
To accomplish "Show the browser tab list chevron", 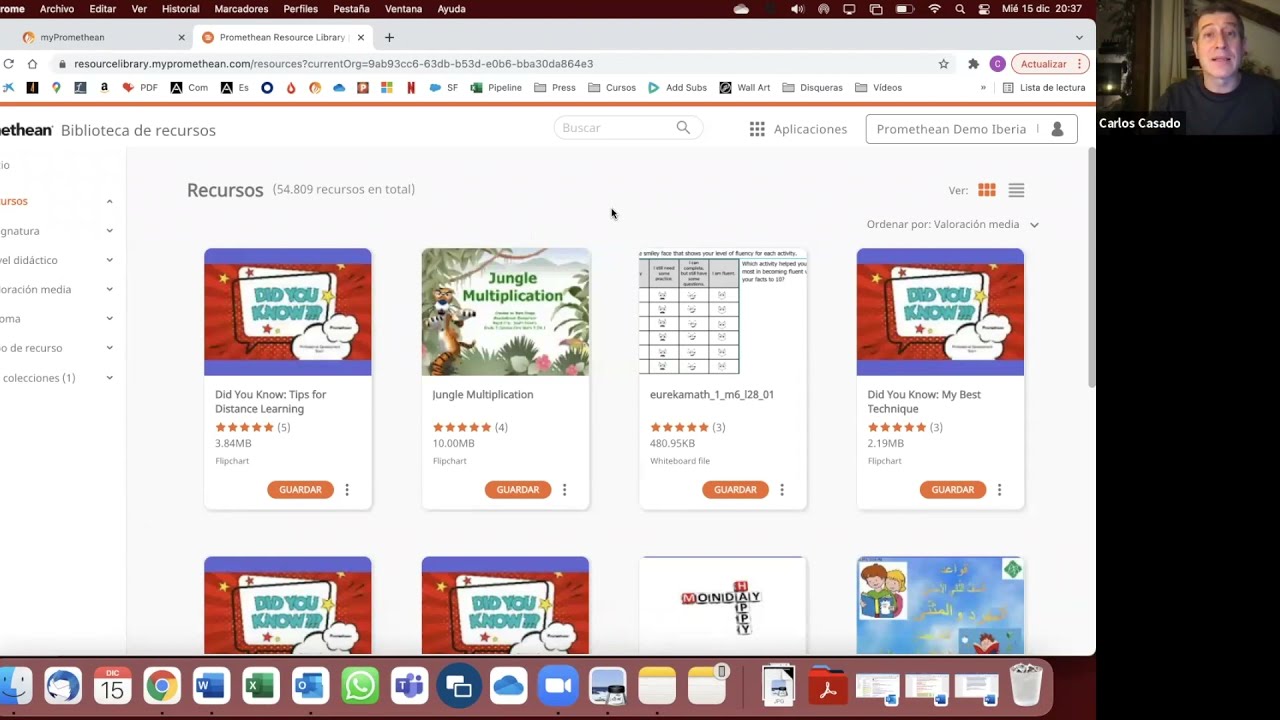I will [1079, 38].
